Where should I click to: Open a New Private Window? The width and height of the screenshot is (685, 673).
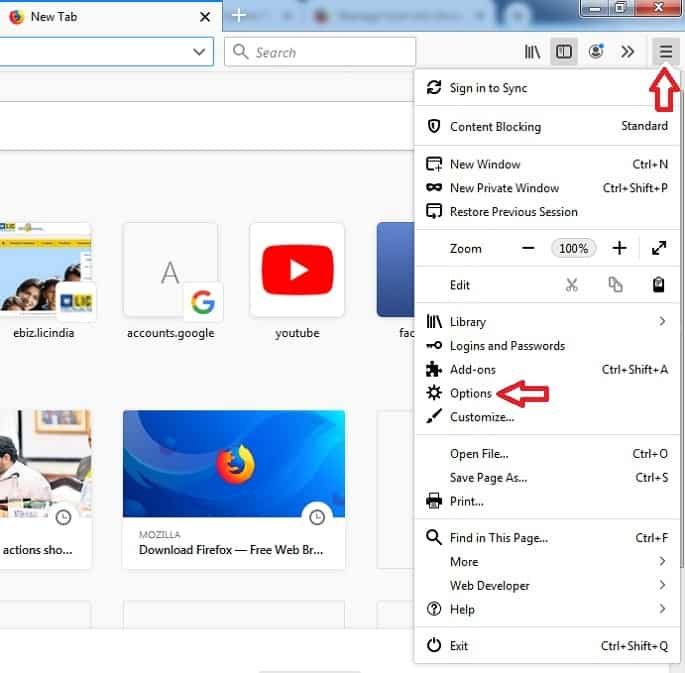547,188
